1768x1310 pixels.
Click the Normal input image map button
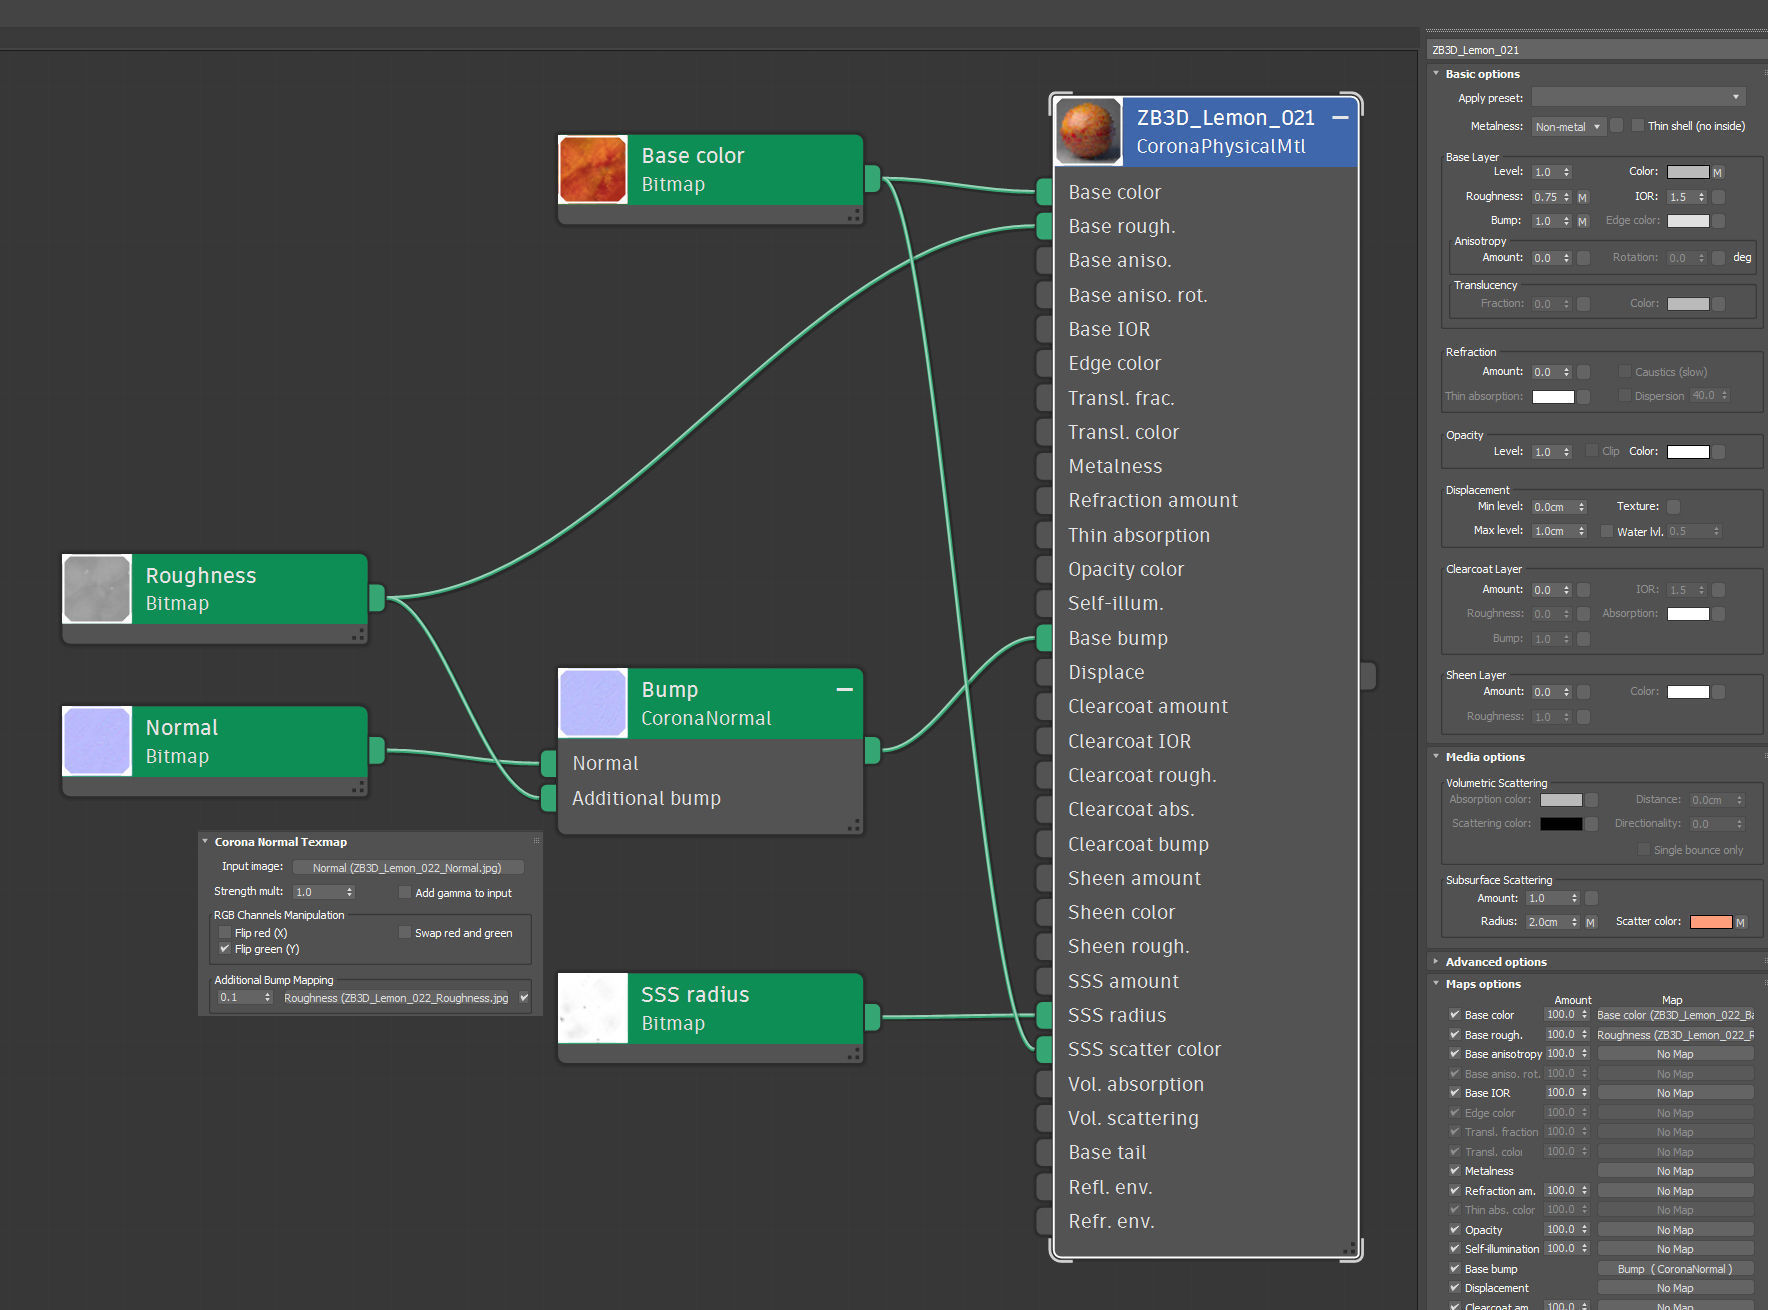pyautogui.click(x=407, y=867)
